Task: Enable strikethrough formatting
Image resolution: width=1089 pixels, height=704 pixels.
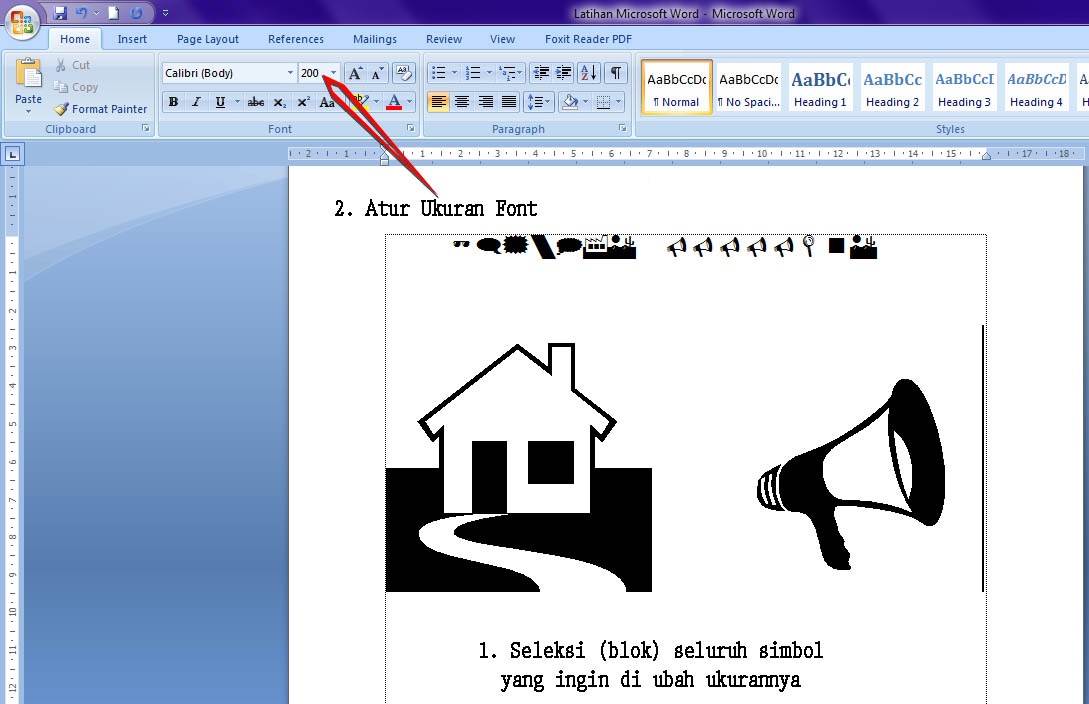Action: point(256,101)
